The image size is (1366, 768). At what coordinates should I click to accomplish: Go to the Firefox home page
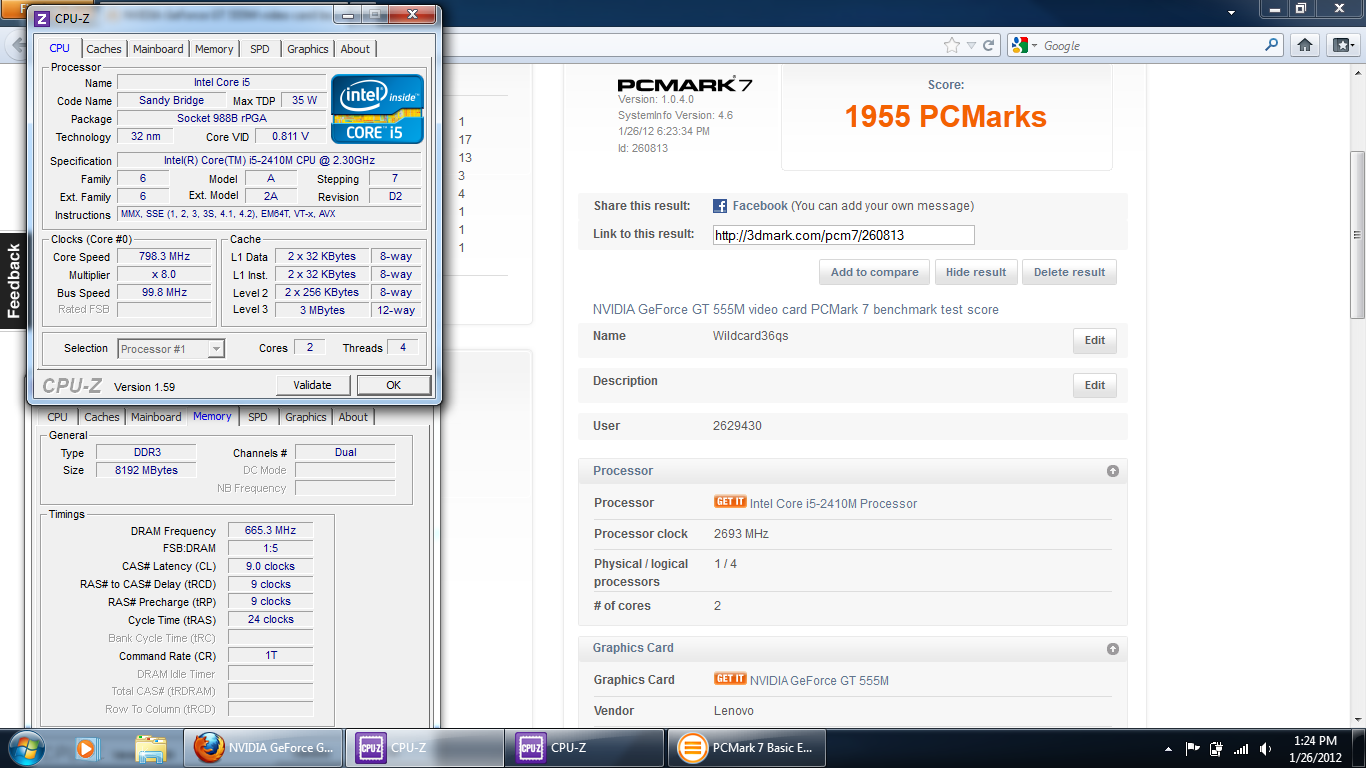tap(1305, 45)
